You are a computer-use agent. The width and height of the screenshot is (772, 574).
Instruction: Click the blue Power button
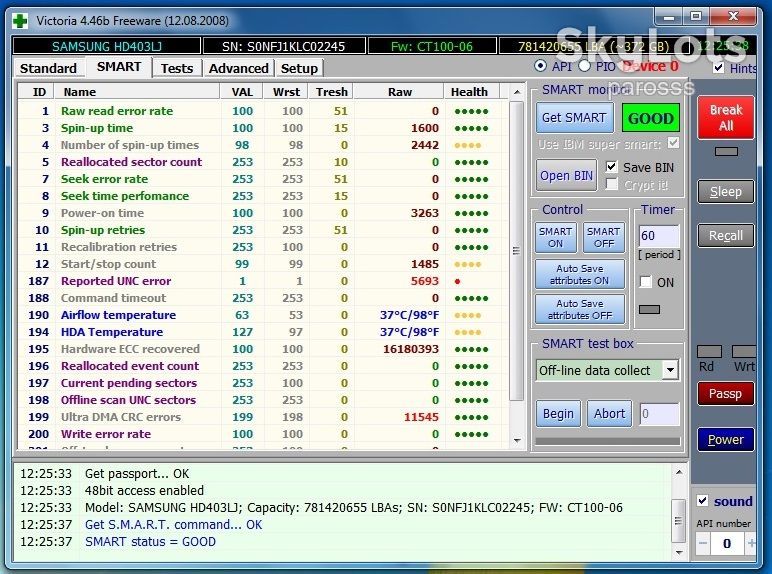[726, 440]
